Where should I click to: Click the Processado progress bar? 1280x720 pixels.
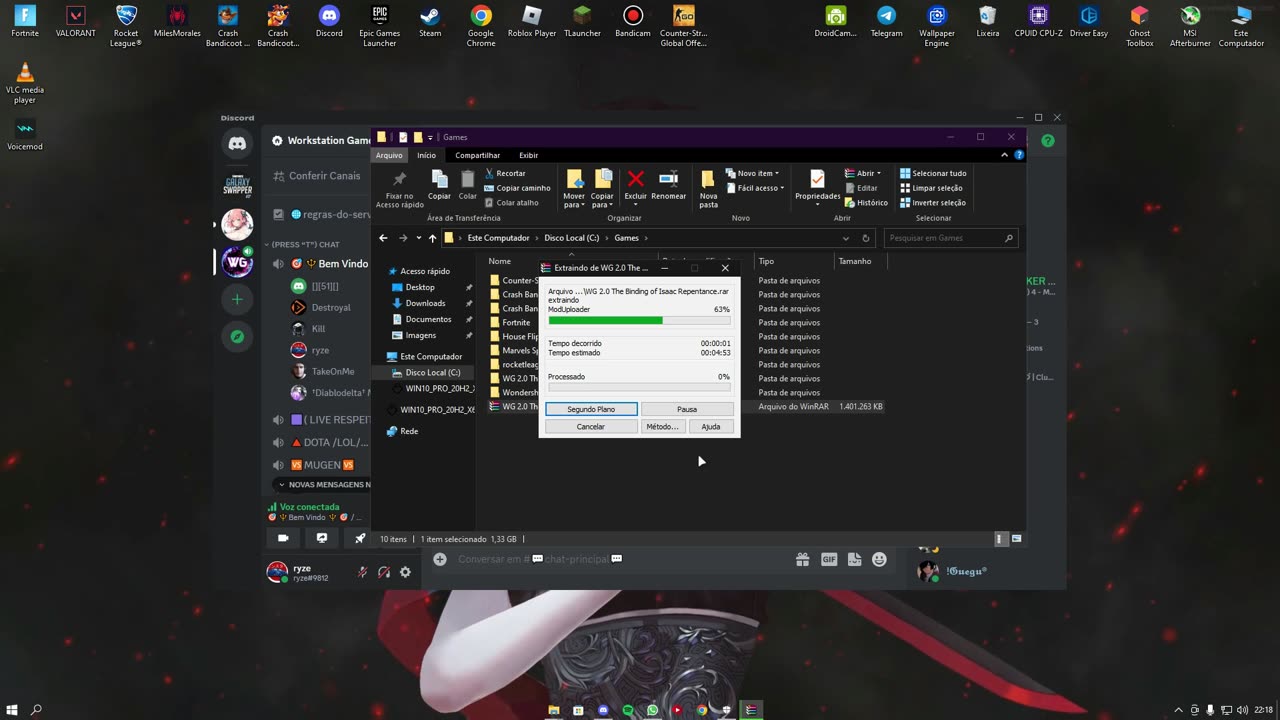(639, 387)
